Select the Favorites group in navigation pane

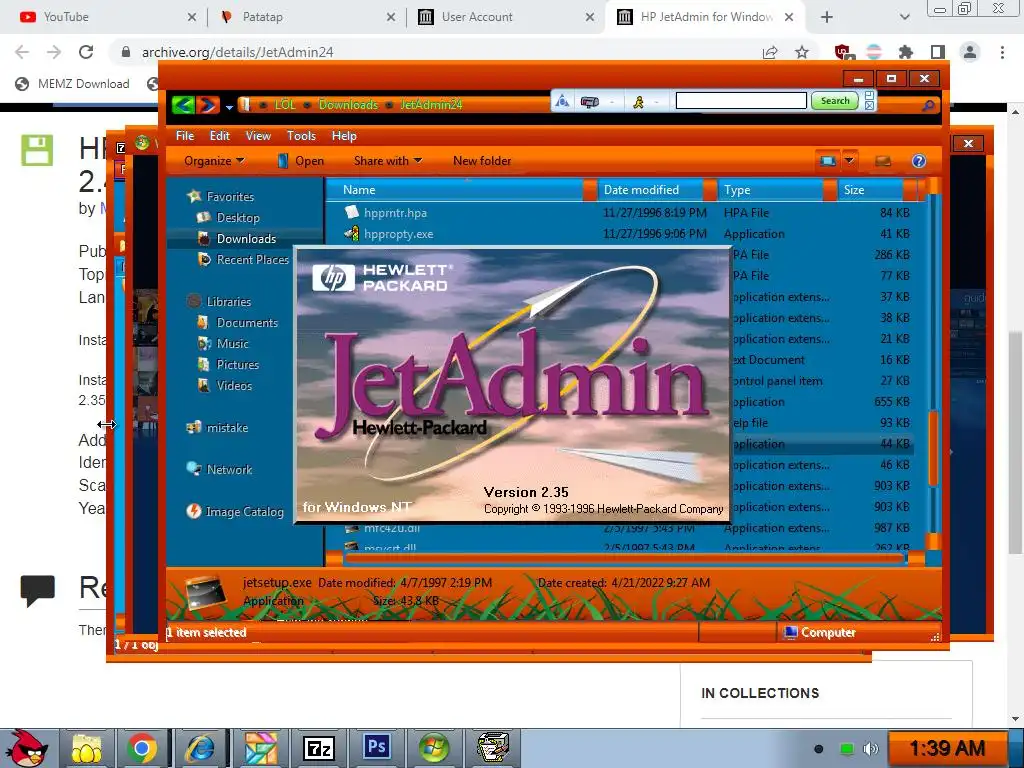click(x=221, y=197)
